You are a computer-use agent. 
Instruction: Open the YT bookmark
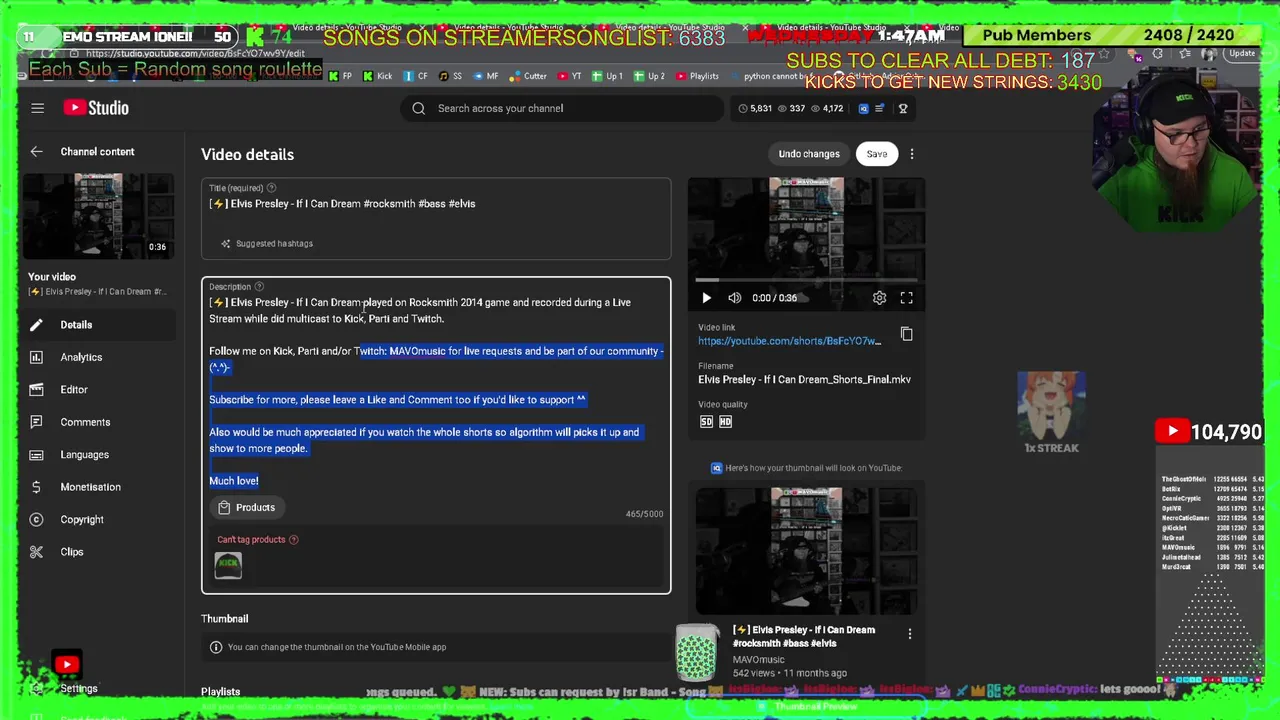tap(569, 76)
